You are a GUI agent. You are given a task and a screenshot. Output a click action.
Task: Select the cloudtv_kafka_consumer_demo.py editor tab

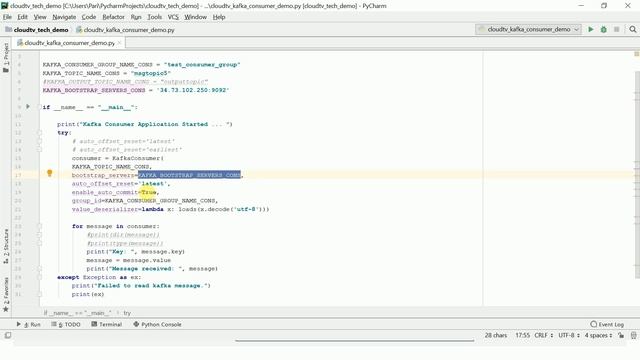tap(69, 42)
